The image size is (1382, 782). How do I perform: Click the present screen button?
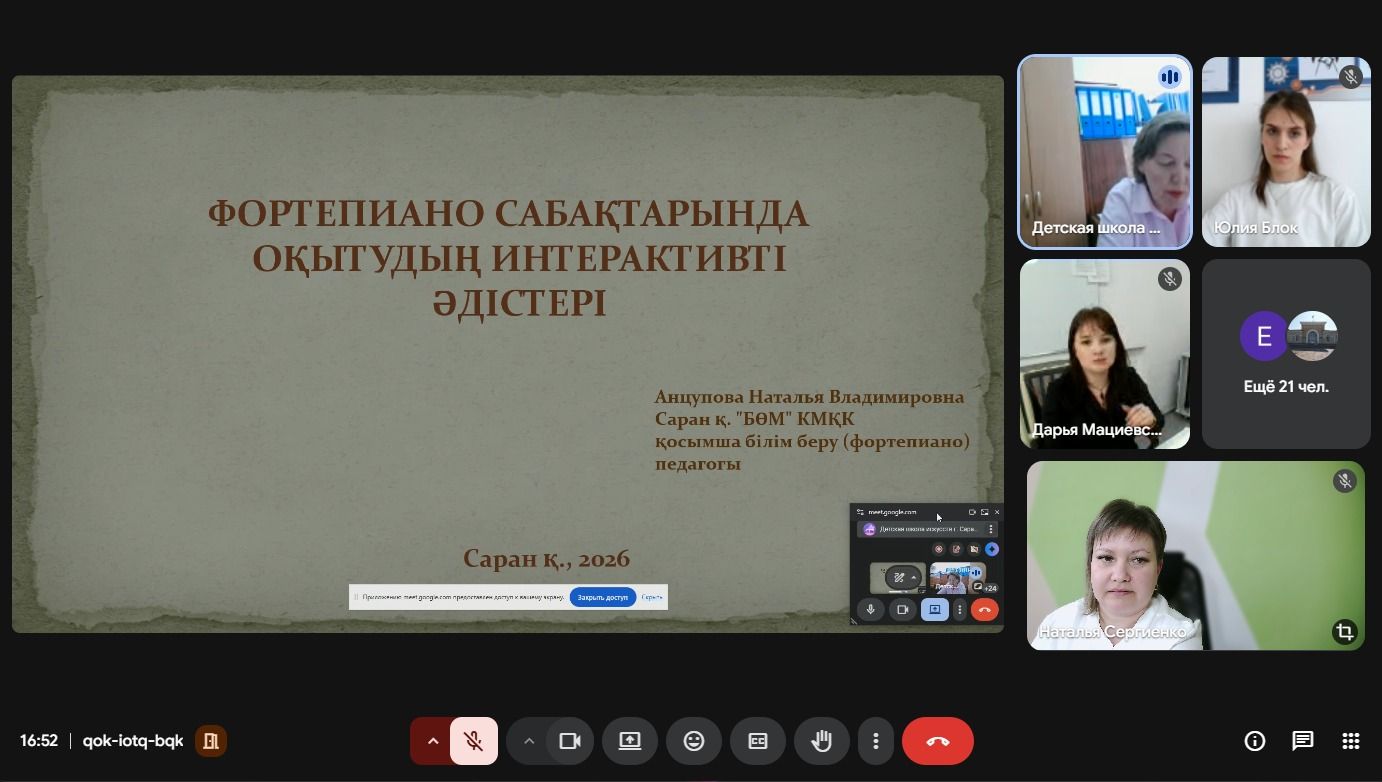(630, 741)
